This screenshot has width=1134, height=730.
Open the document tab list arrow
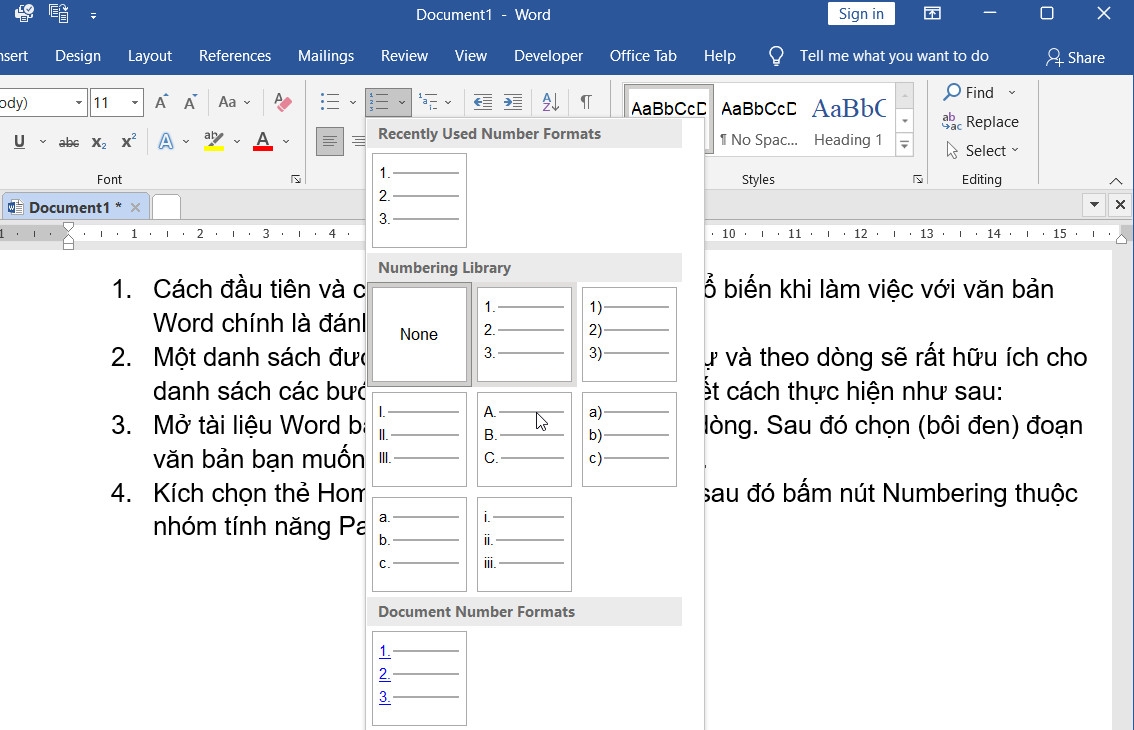point(1094,205)
